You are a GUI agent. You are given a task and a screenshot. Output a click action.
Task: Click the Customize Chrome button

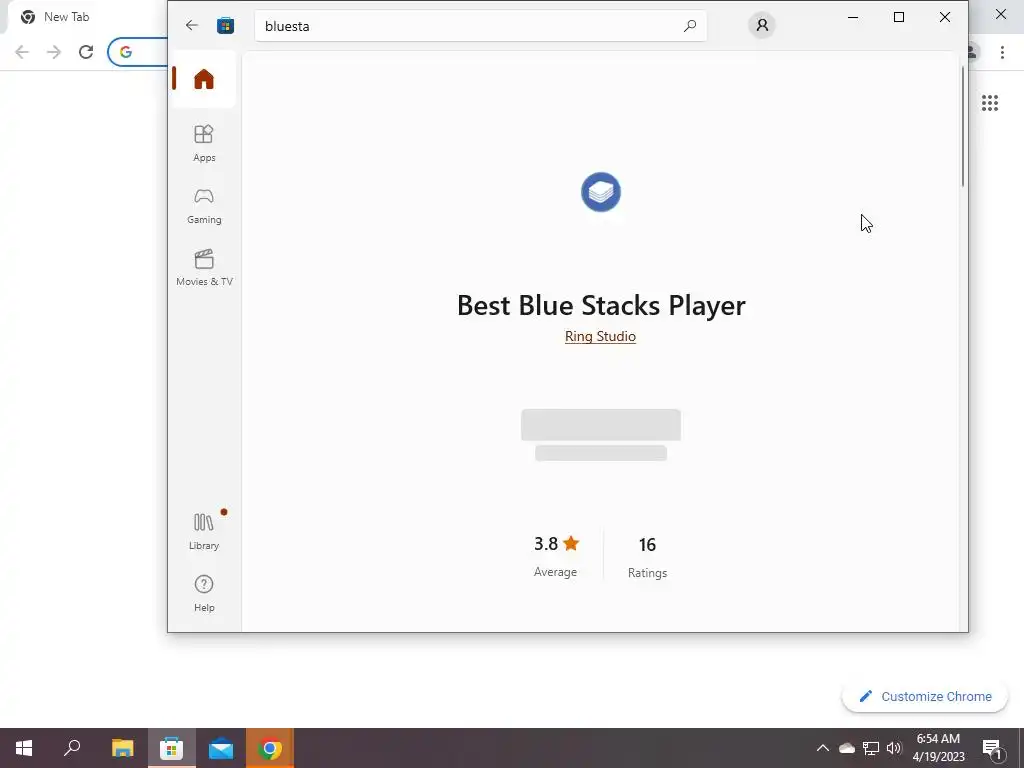click(x=925, y=696)
